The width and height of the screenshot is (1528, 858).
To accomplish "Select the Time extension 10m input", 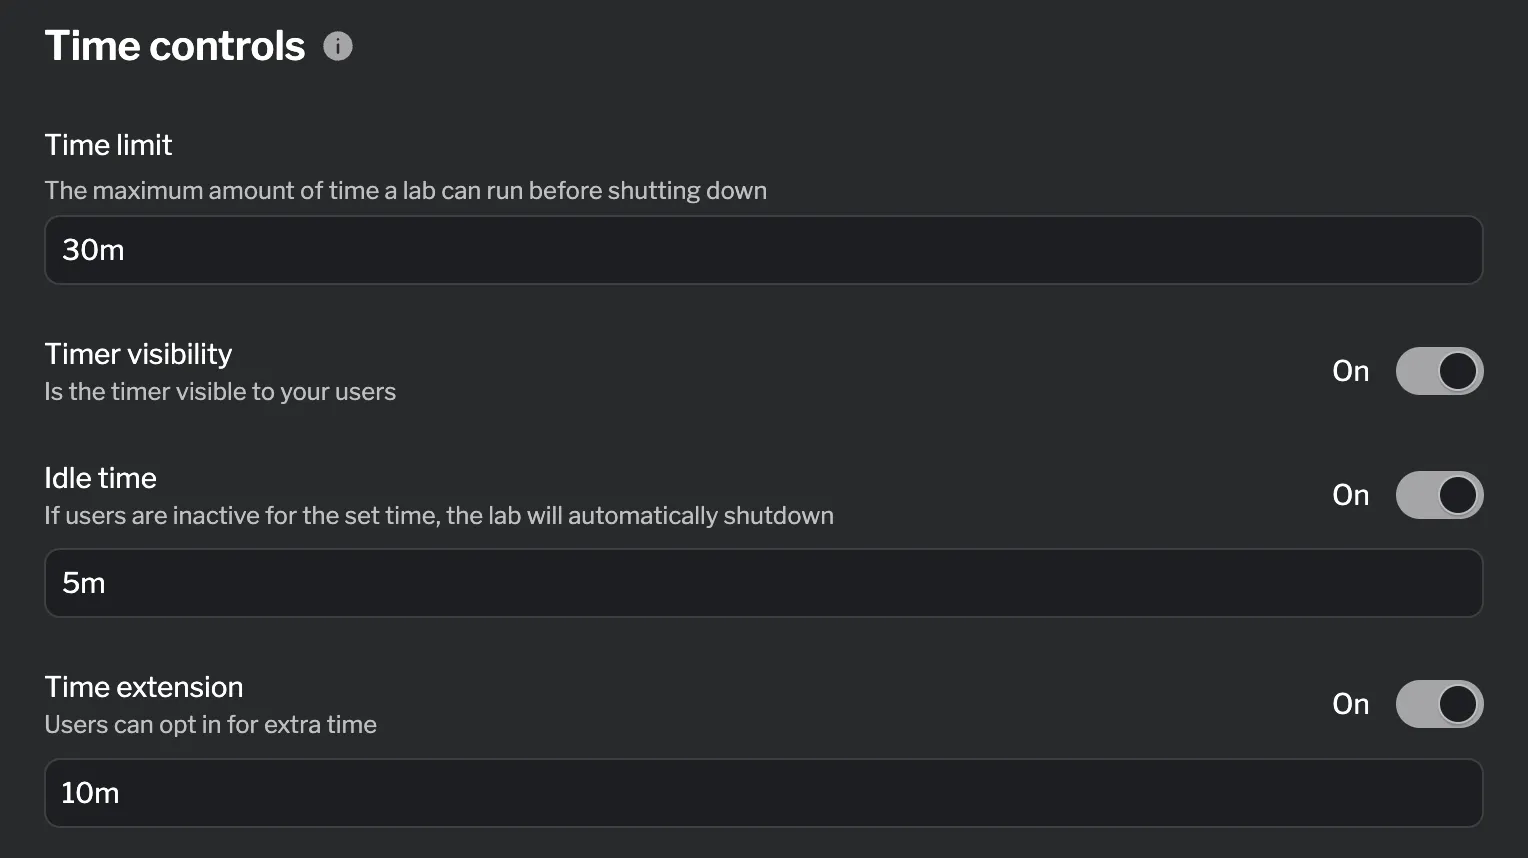I will coord(763,793).
